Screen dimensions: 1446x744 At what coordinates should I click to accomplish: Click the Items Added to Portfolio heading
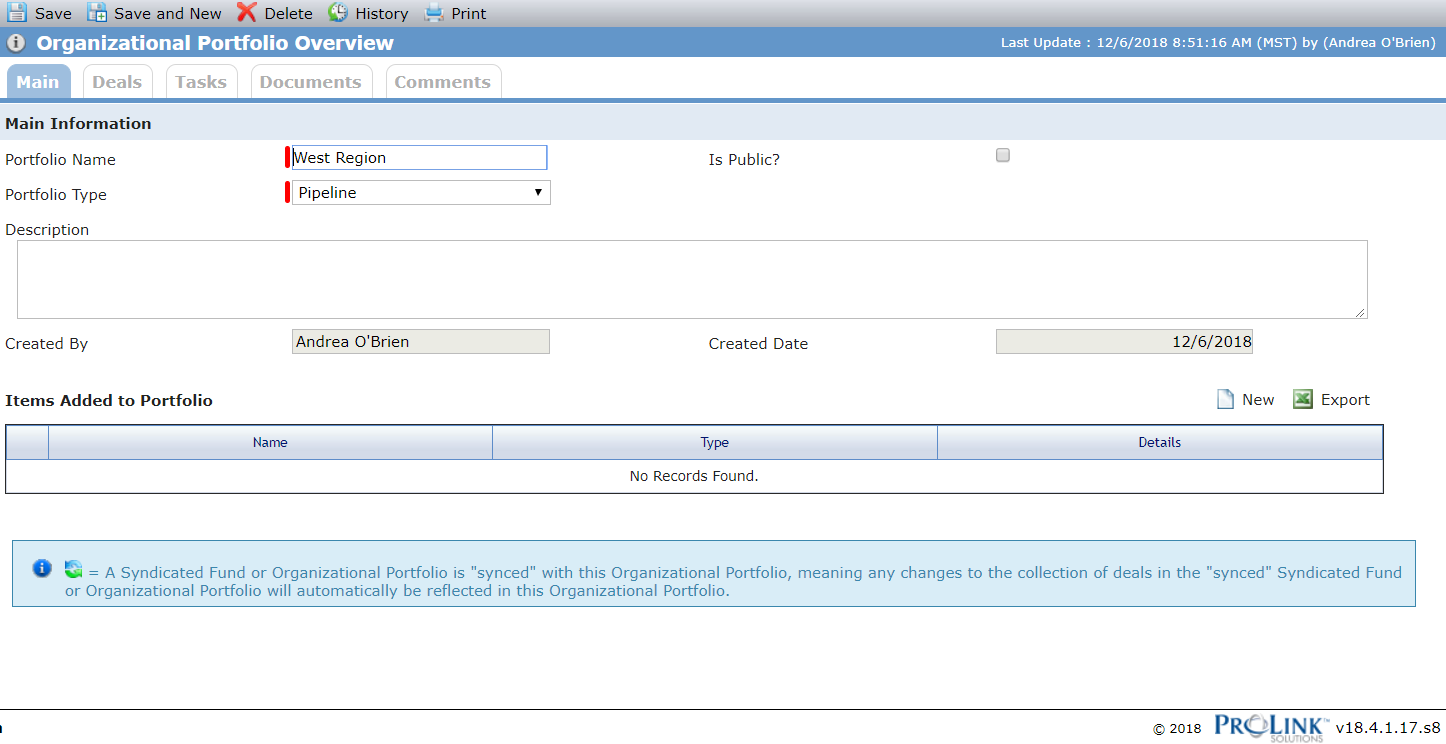coord(109,400)
